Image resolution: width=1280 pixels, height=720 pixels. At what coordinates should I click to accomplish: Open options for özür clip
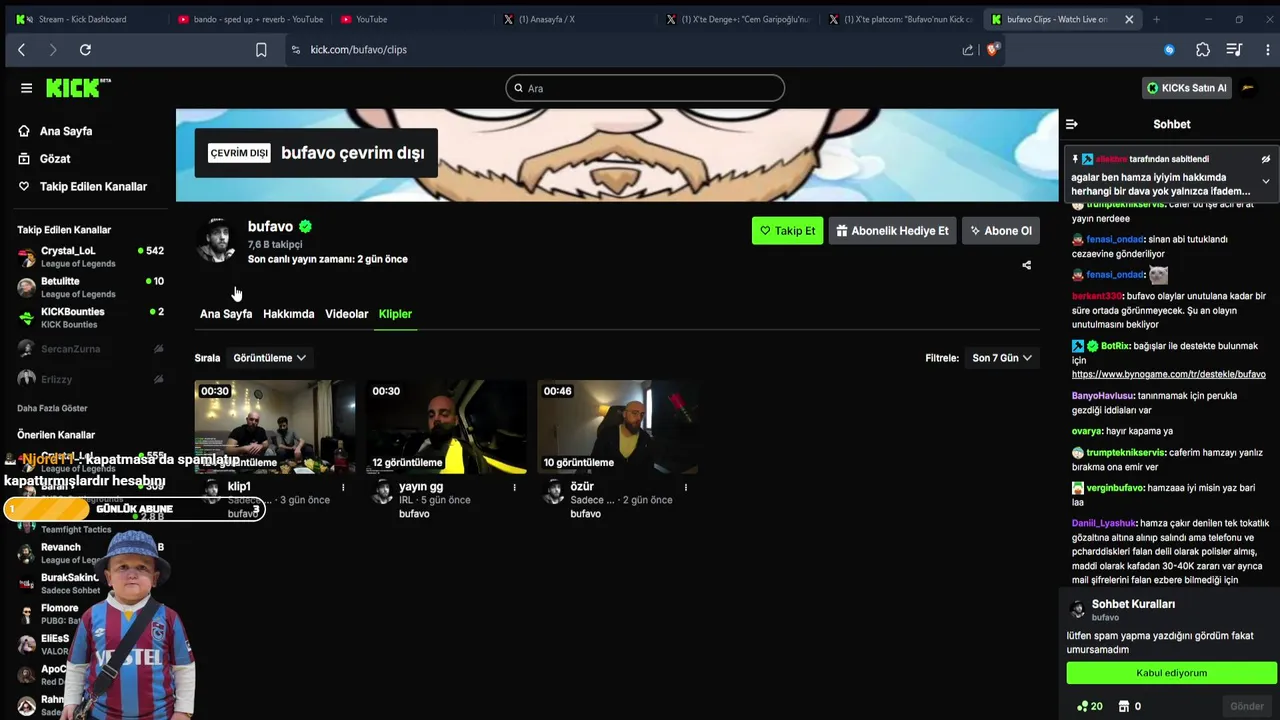click(686, 488)
